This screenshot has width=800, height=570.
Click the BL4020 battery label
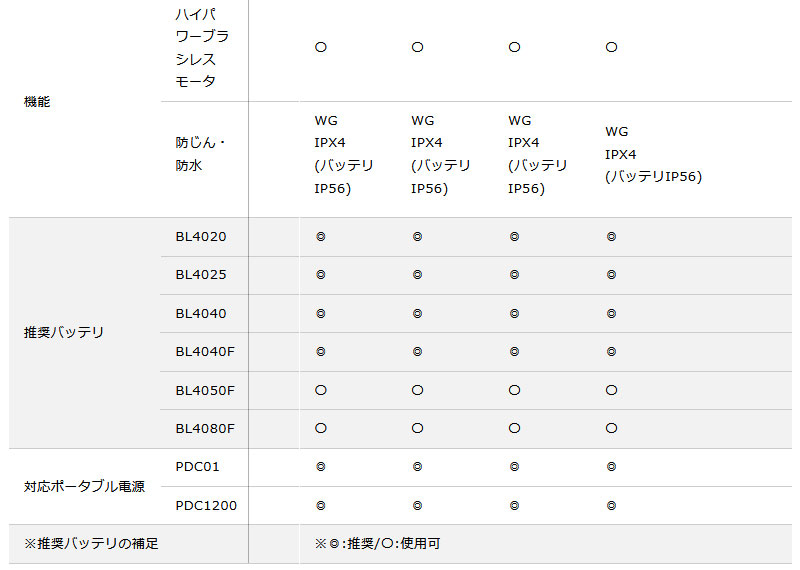[x=201, y=237]
